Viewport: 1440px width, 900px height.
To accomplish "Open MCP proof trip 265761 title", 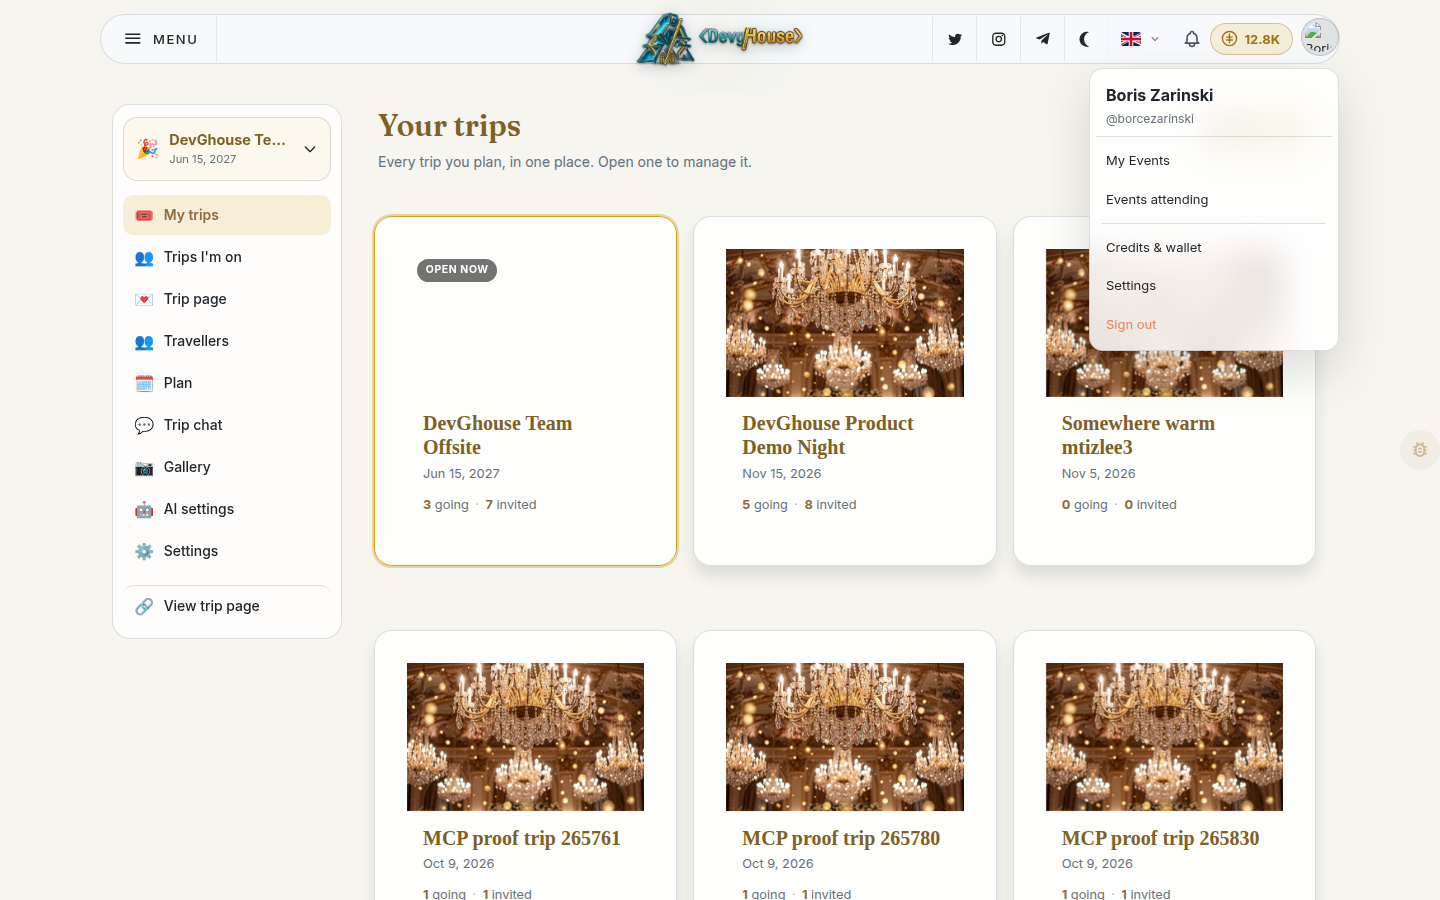I will click(522, 838).
